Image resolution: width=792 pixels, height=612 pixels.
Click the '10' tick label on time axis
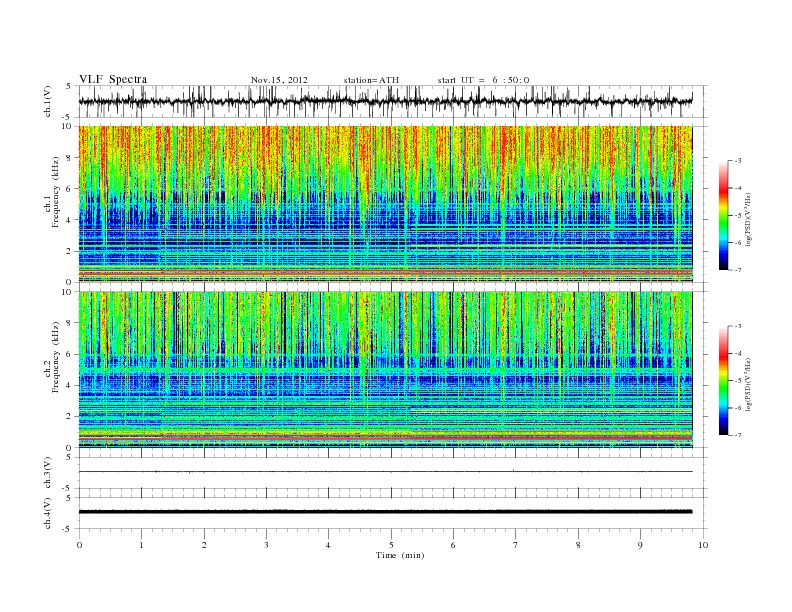coord(703,545)
